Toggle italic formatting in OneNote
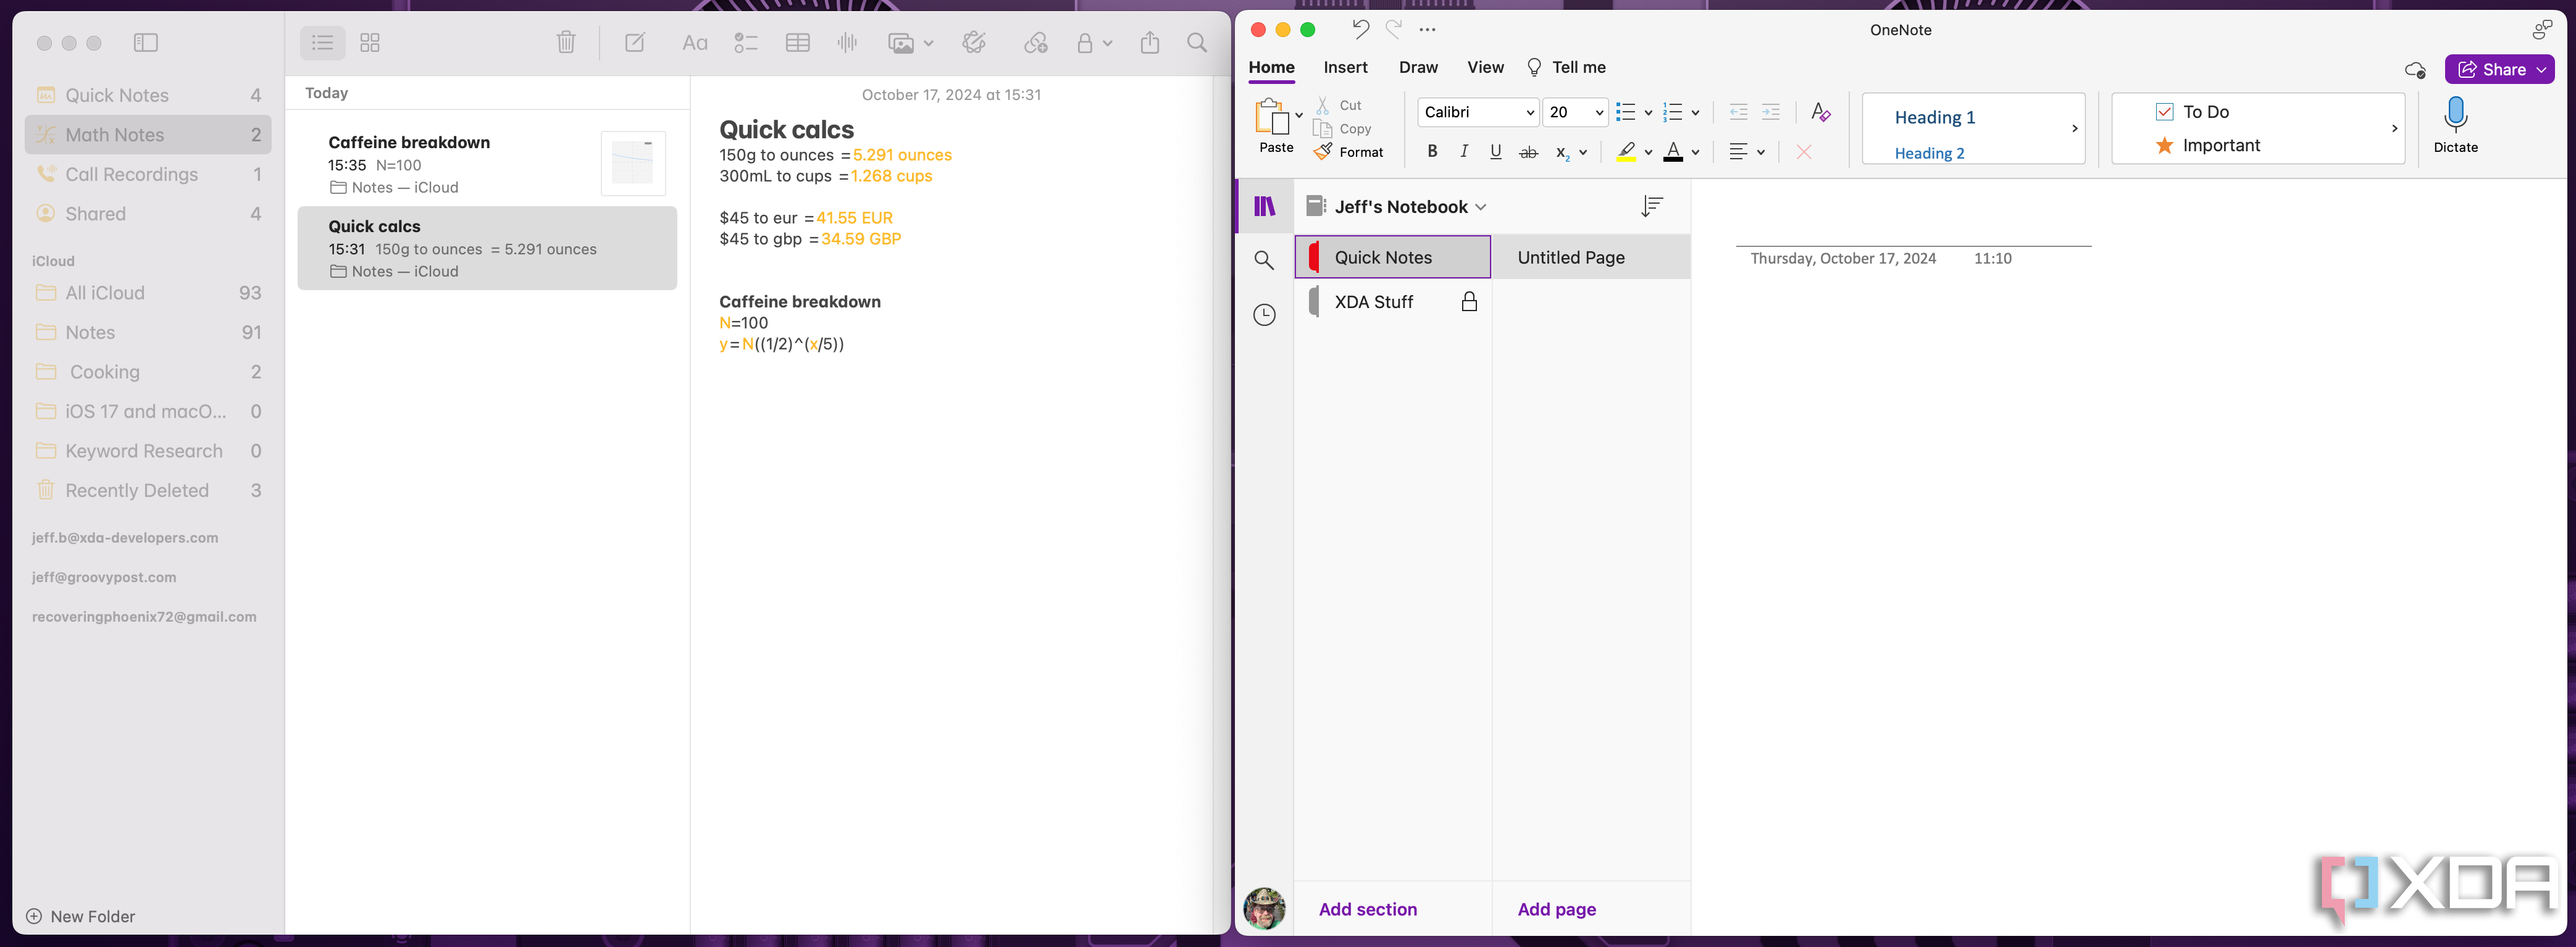 point(1464,151)
